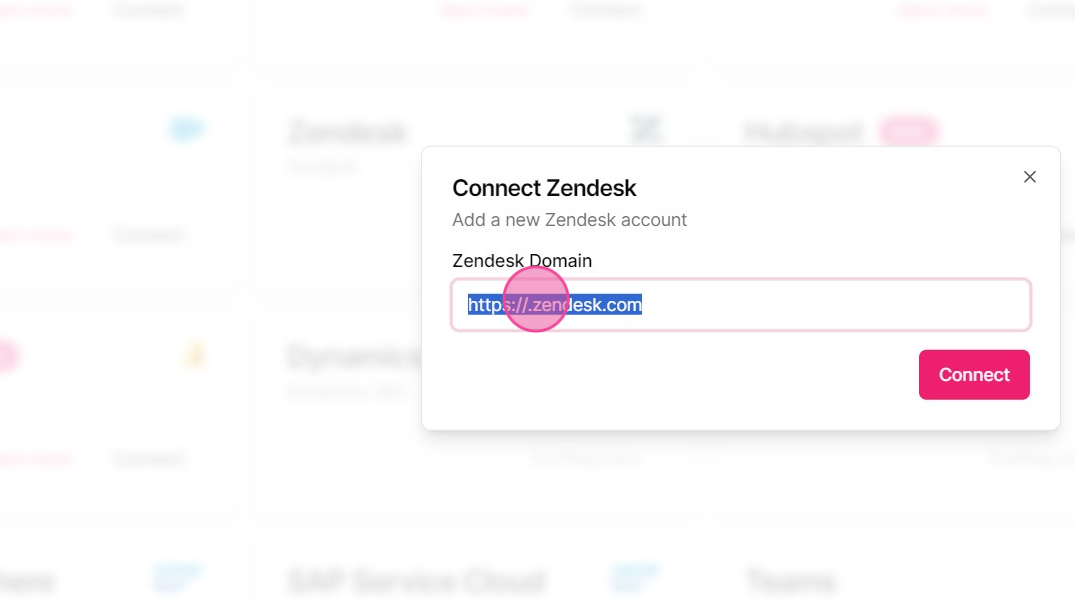Click the yellow app icon in the left column
This screenshot has height=601, width=1075.
(x=194, y=354)
